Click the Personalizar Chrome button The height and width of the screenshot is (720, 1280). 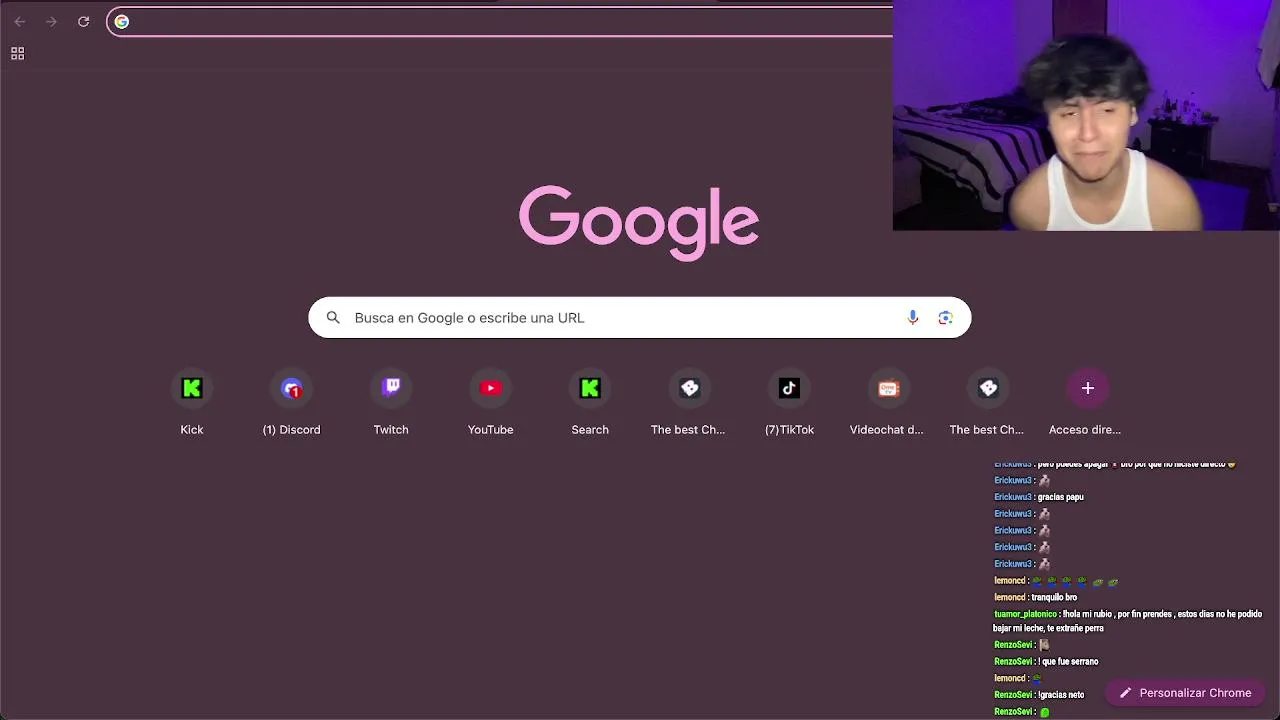1185,693
